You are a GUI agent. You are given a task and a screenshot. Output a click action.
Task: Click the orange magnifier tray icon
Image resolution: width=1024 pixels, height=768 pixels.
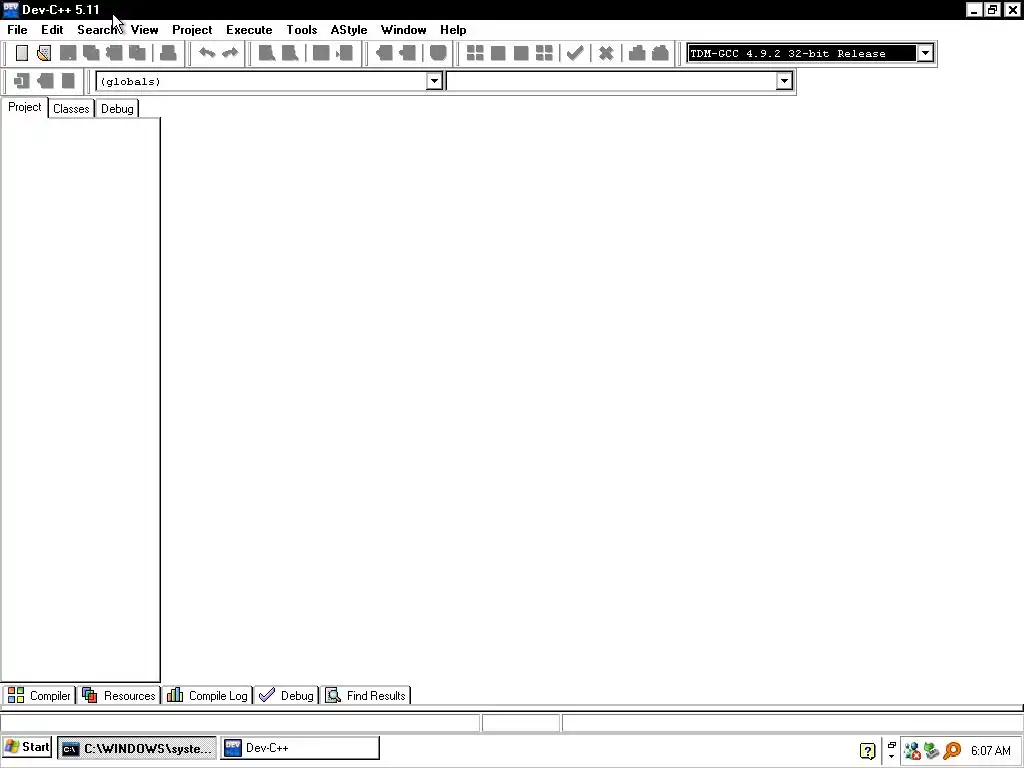click(x=952, y=751)
